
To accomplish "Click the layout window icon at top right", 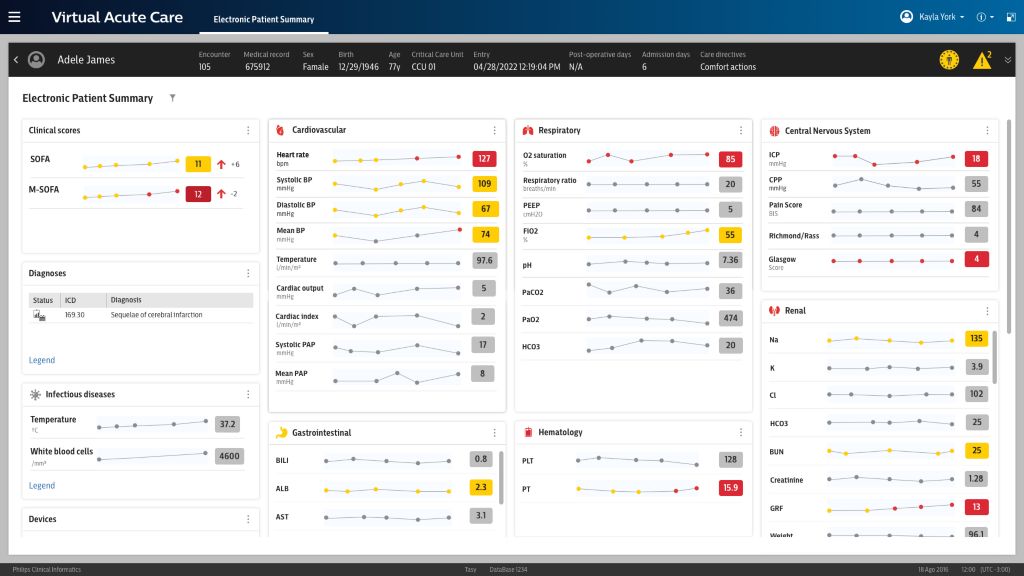I will 1010,17.
